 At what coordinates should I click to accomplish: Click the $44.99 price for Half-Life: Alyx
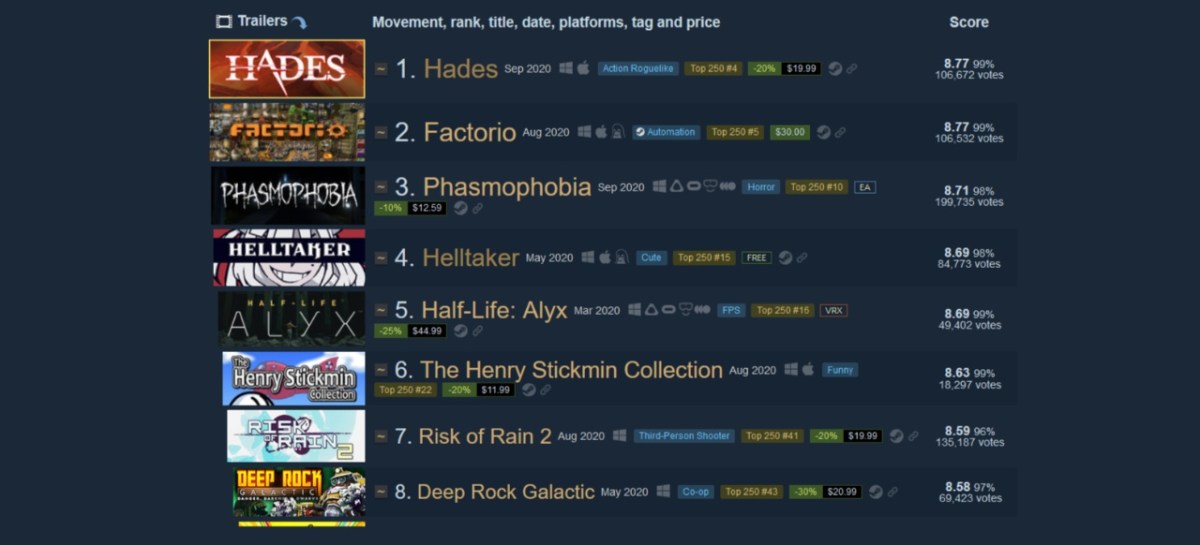tap(427, 331)
